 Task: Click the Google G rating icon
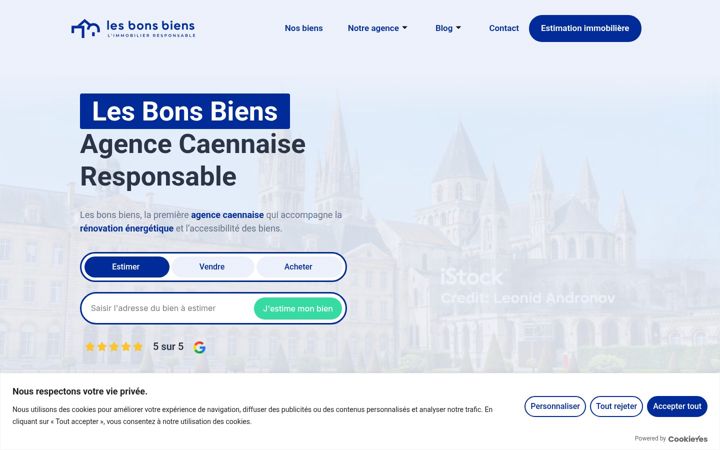pyautogui.click(x=199, y=347)
